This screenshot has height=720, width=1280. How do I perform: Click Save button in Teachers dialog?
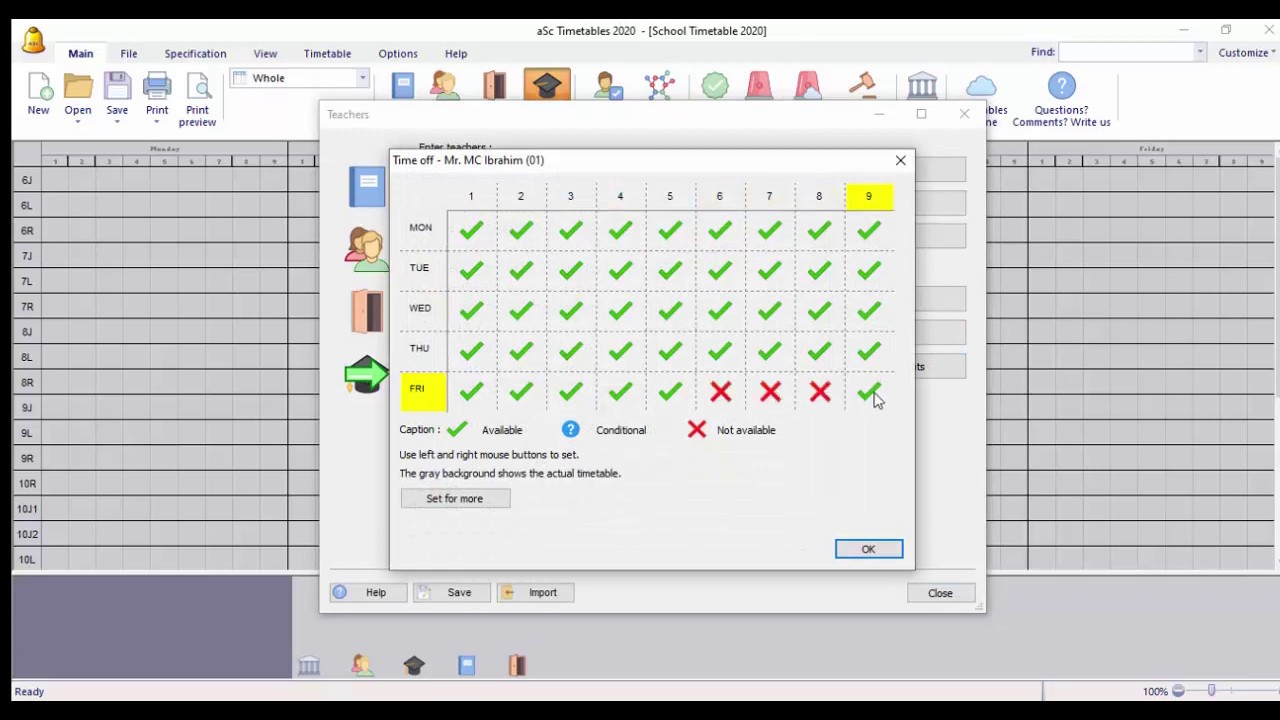(452, 593)
